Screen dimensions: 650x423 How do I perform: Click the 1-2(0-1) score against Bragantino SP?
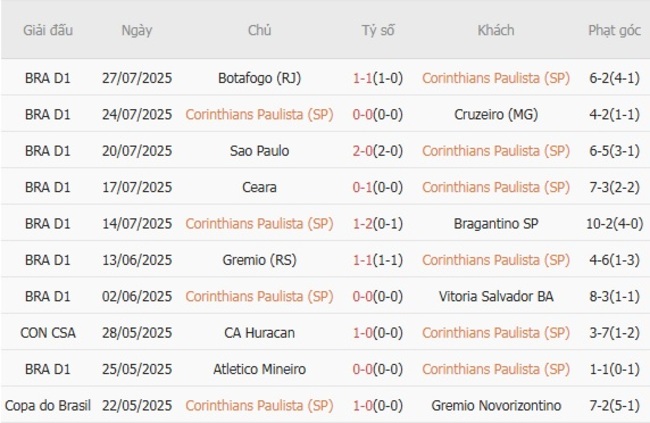378,223
